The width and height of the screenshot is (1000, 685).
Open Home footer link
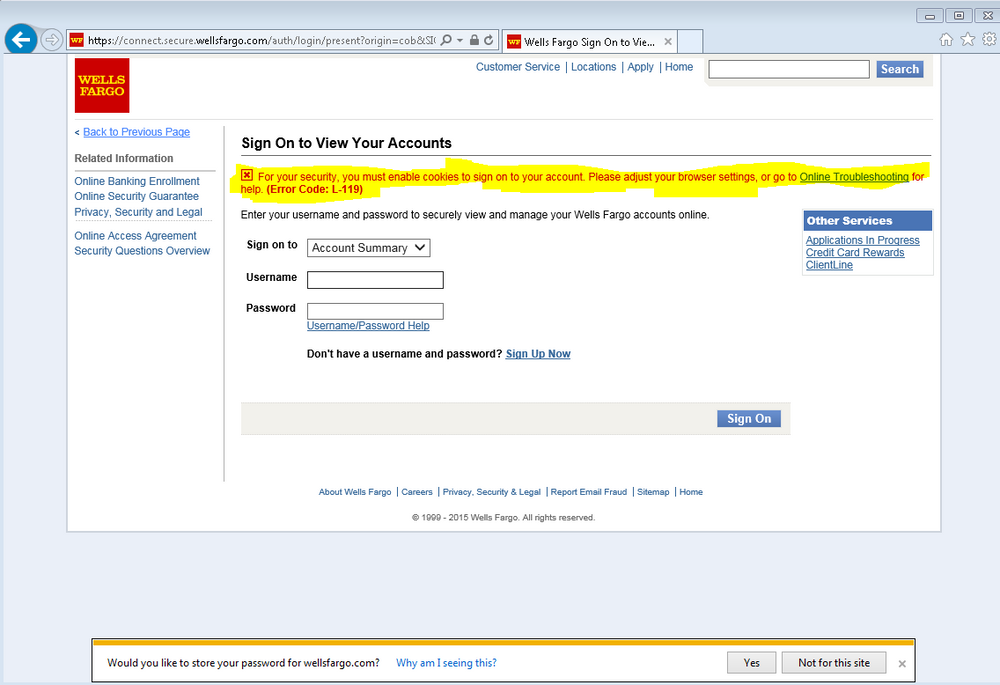pos(691,492)
